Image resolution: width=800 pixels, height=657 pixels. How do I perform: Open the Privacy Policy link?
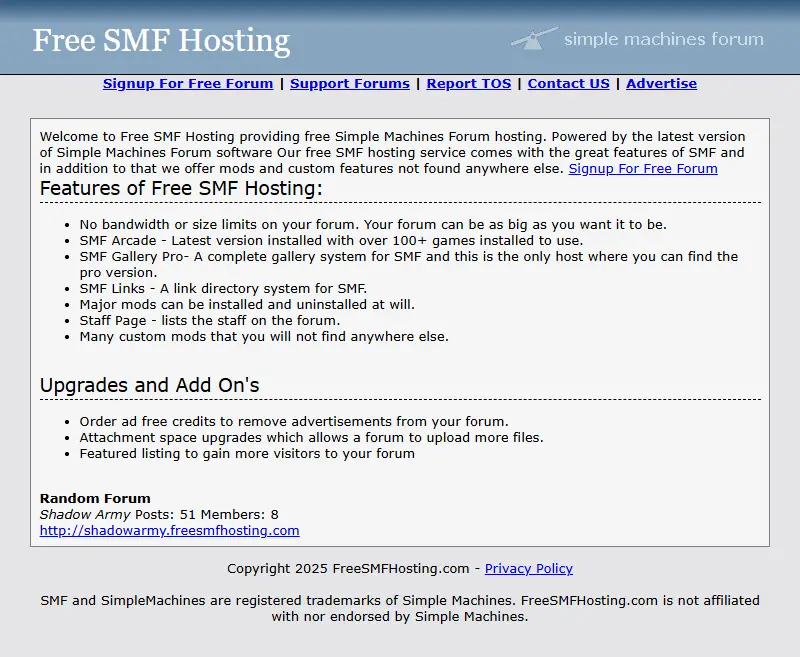coord(529,568)
